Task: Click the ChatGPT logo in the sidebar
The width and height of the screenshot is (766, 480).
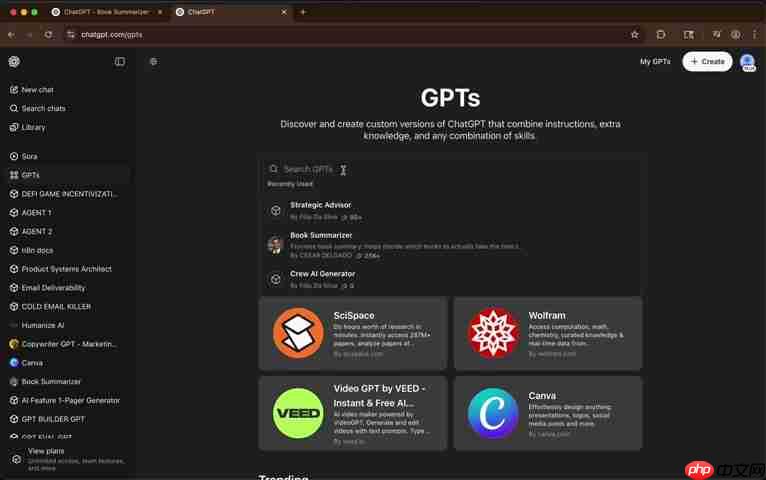Action: [x=14, y=62]
